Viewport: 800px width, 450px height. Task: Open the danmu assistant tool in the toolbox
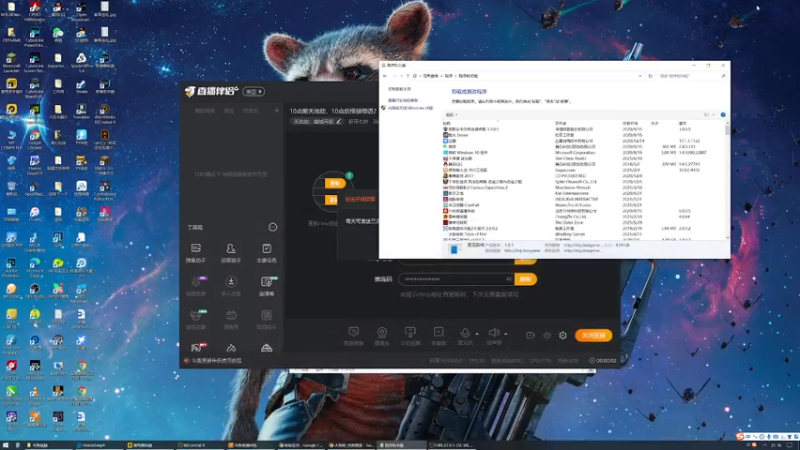click(195, 253)
